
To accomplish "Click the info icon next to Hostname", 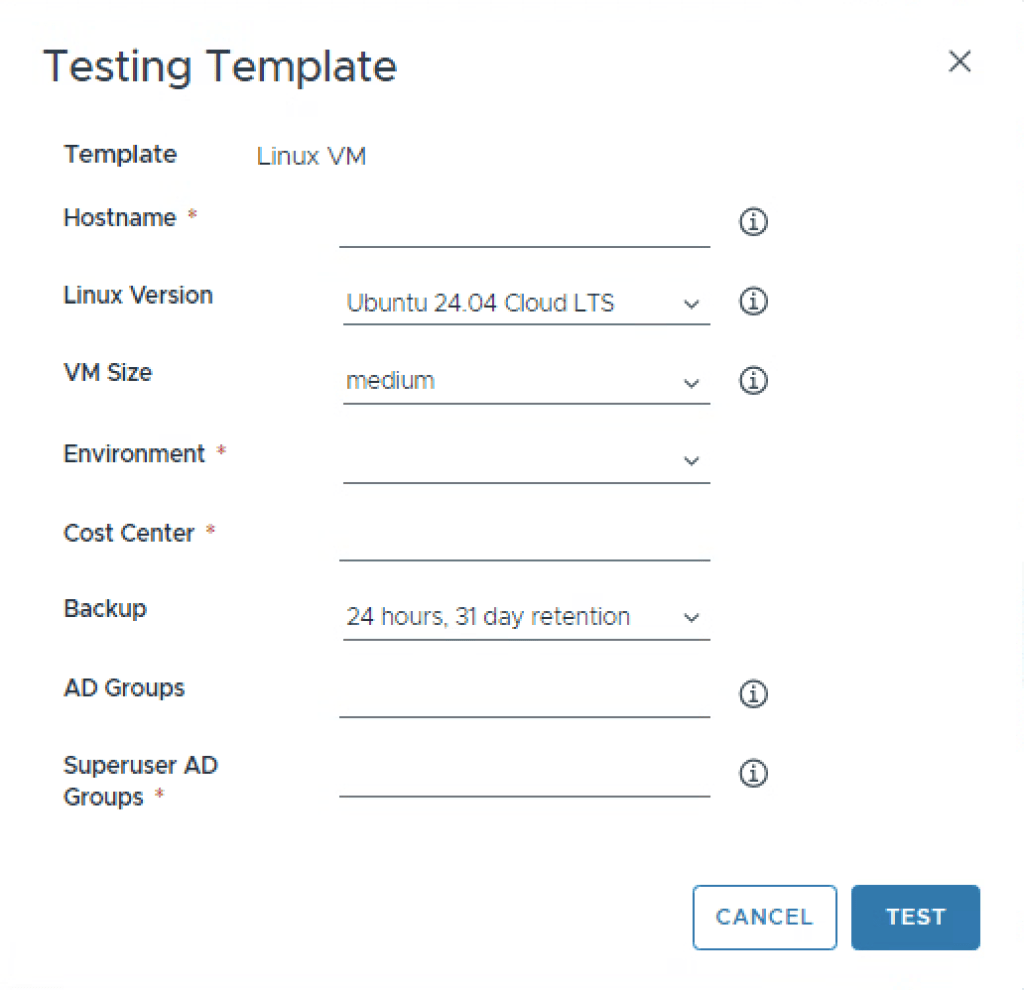I will 753,222.
